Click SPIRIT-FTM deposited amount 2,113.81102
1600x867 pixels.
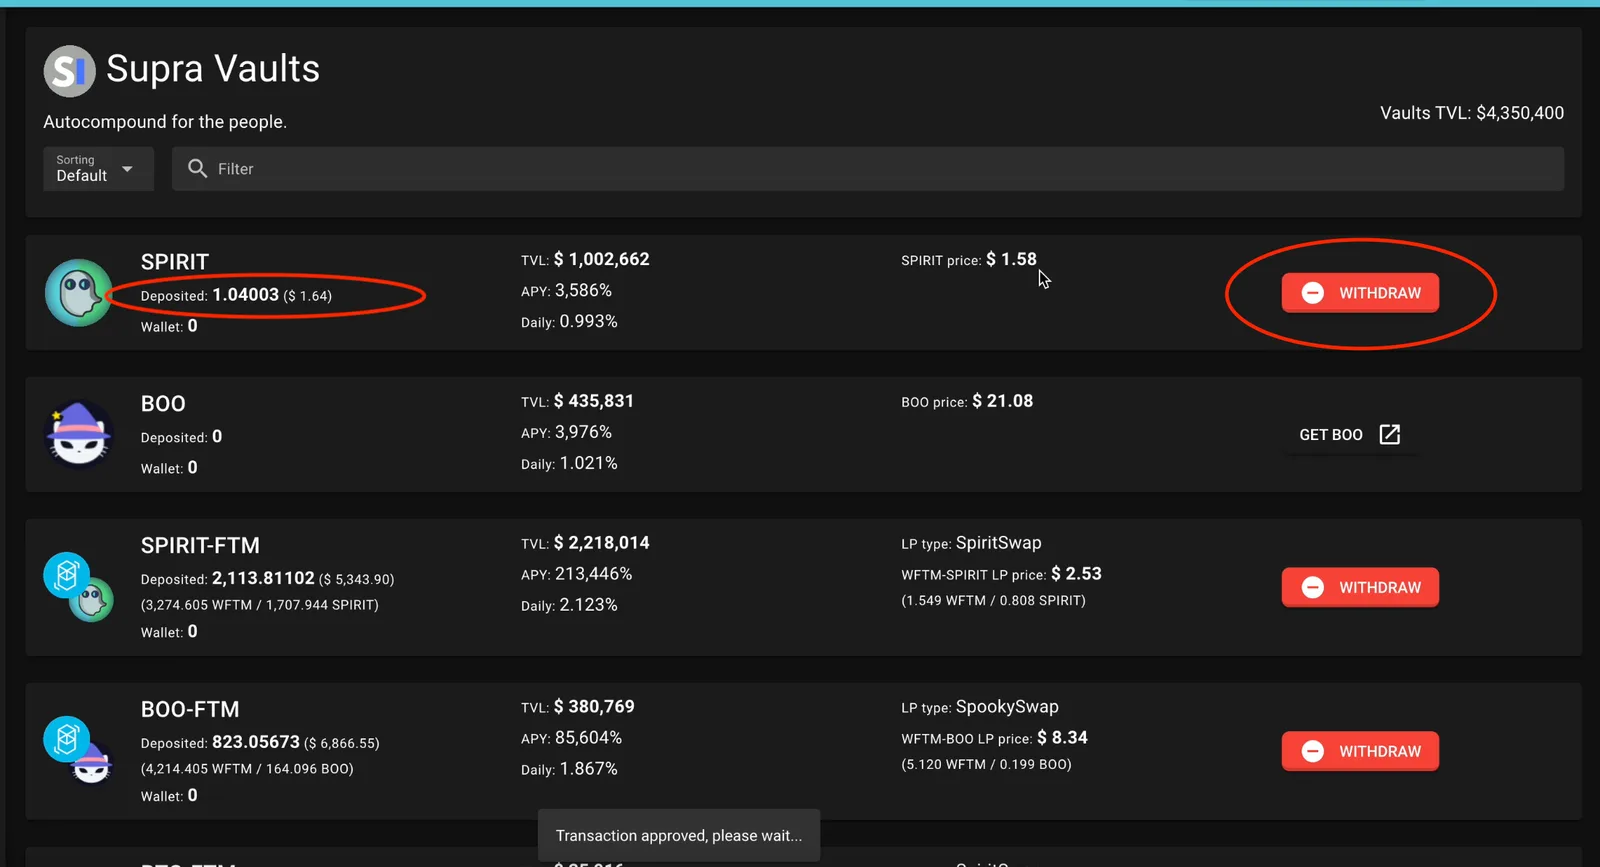263,578
